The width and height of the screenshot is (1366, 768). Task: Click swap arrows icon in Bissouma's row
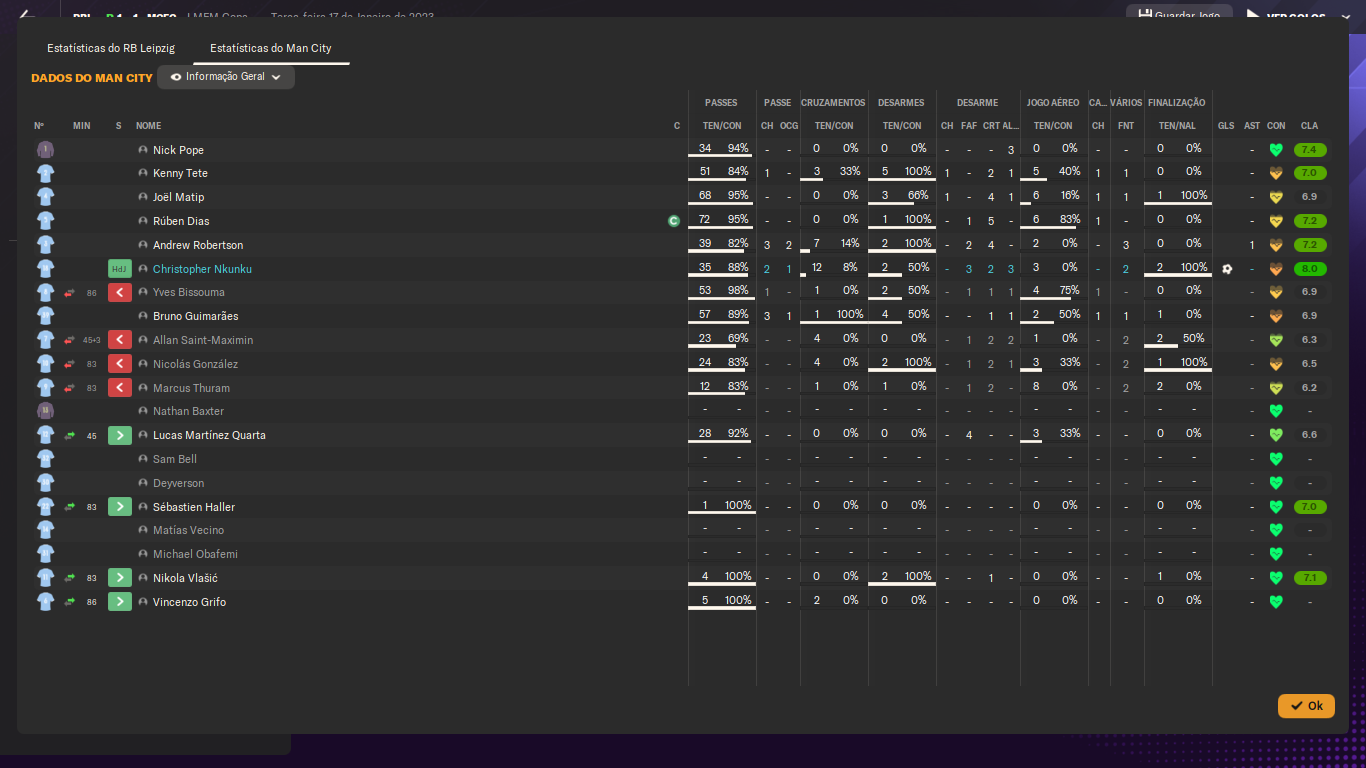pos(69,293)
